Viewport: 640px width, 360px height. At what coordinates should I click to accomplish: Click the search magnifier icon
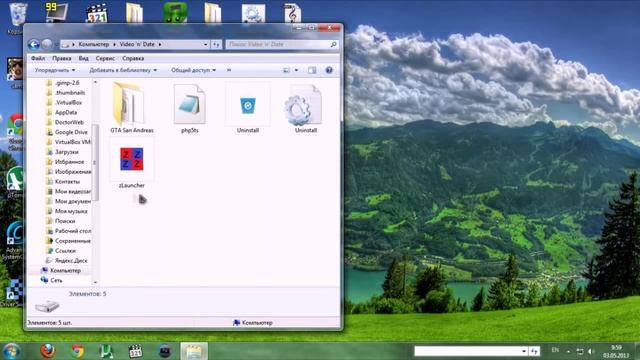tap(333, 44)
